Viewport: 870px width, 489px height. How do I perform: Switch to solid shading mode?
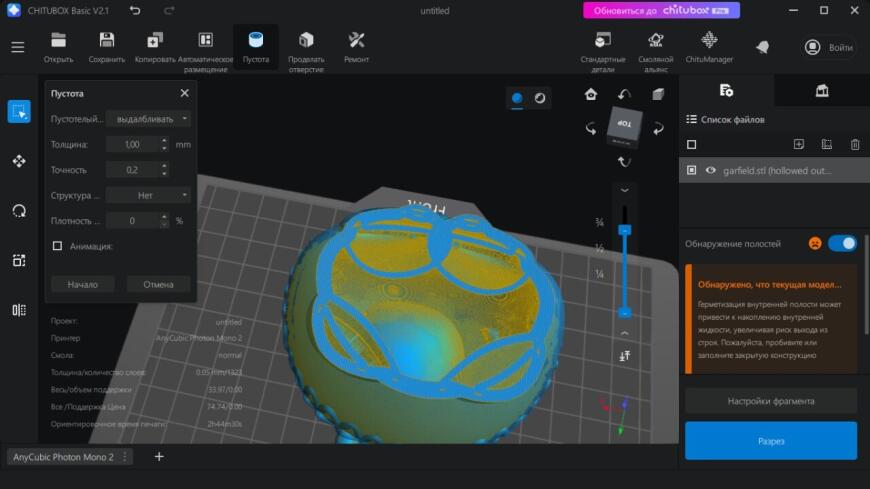(x=517, y=98)
